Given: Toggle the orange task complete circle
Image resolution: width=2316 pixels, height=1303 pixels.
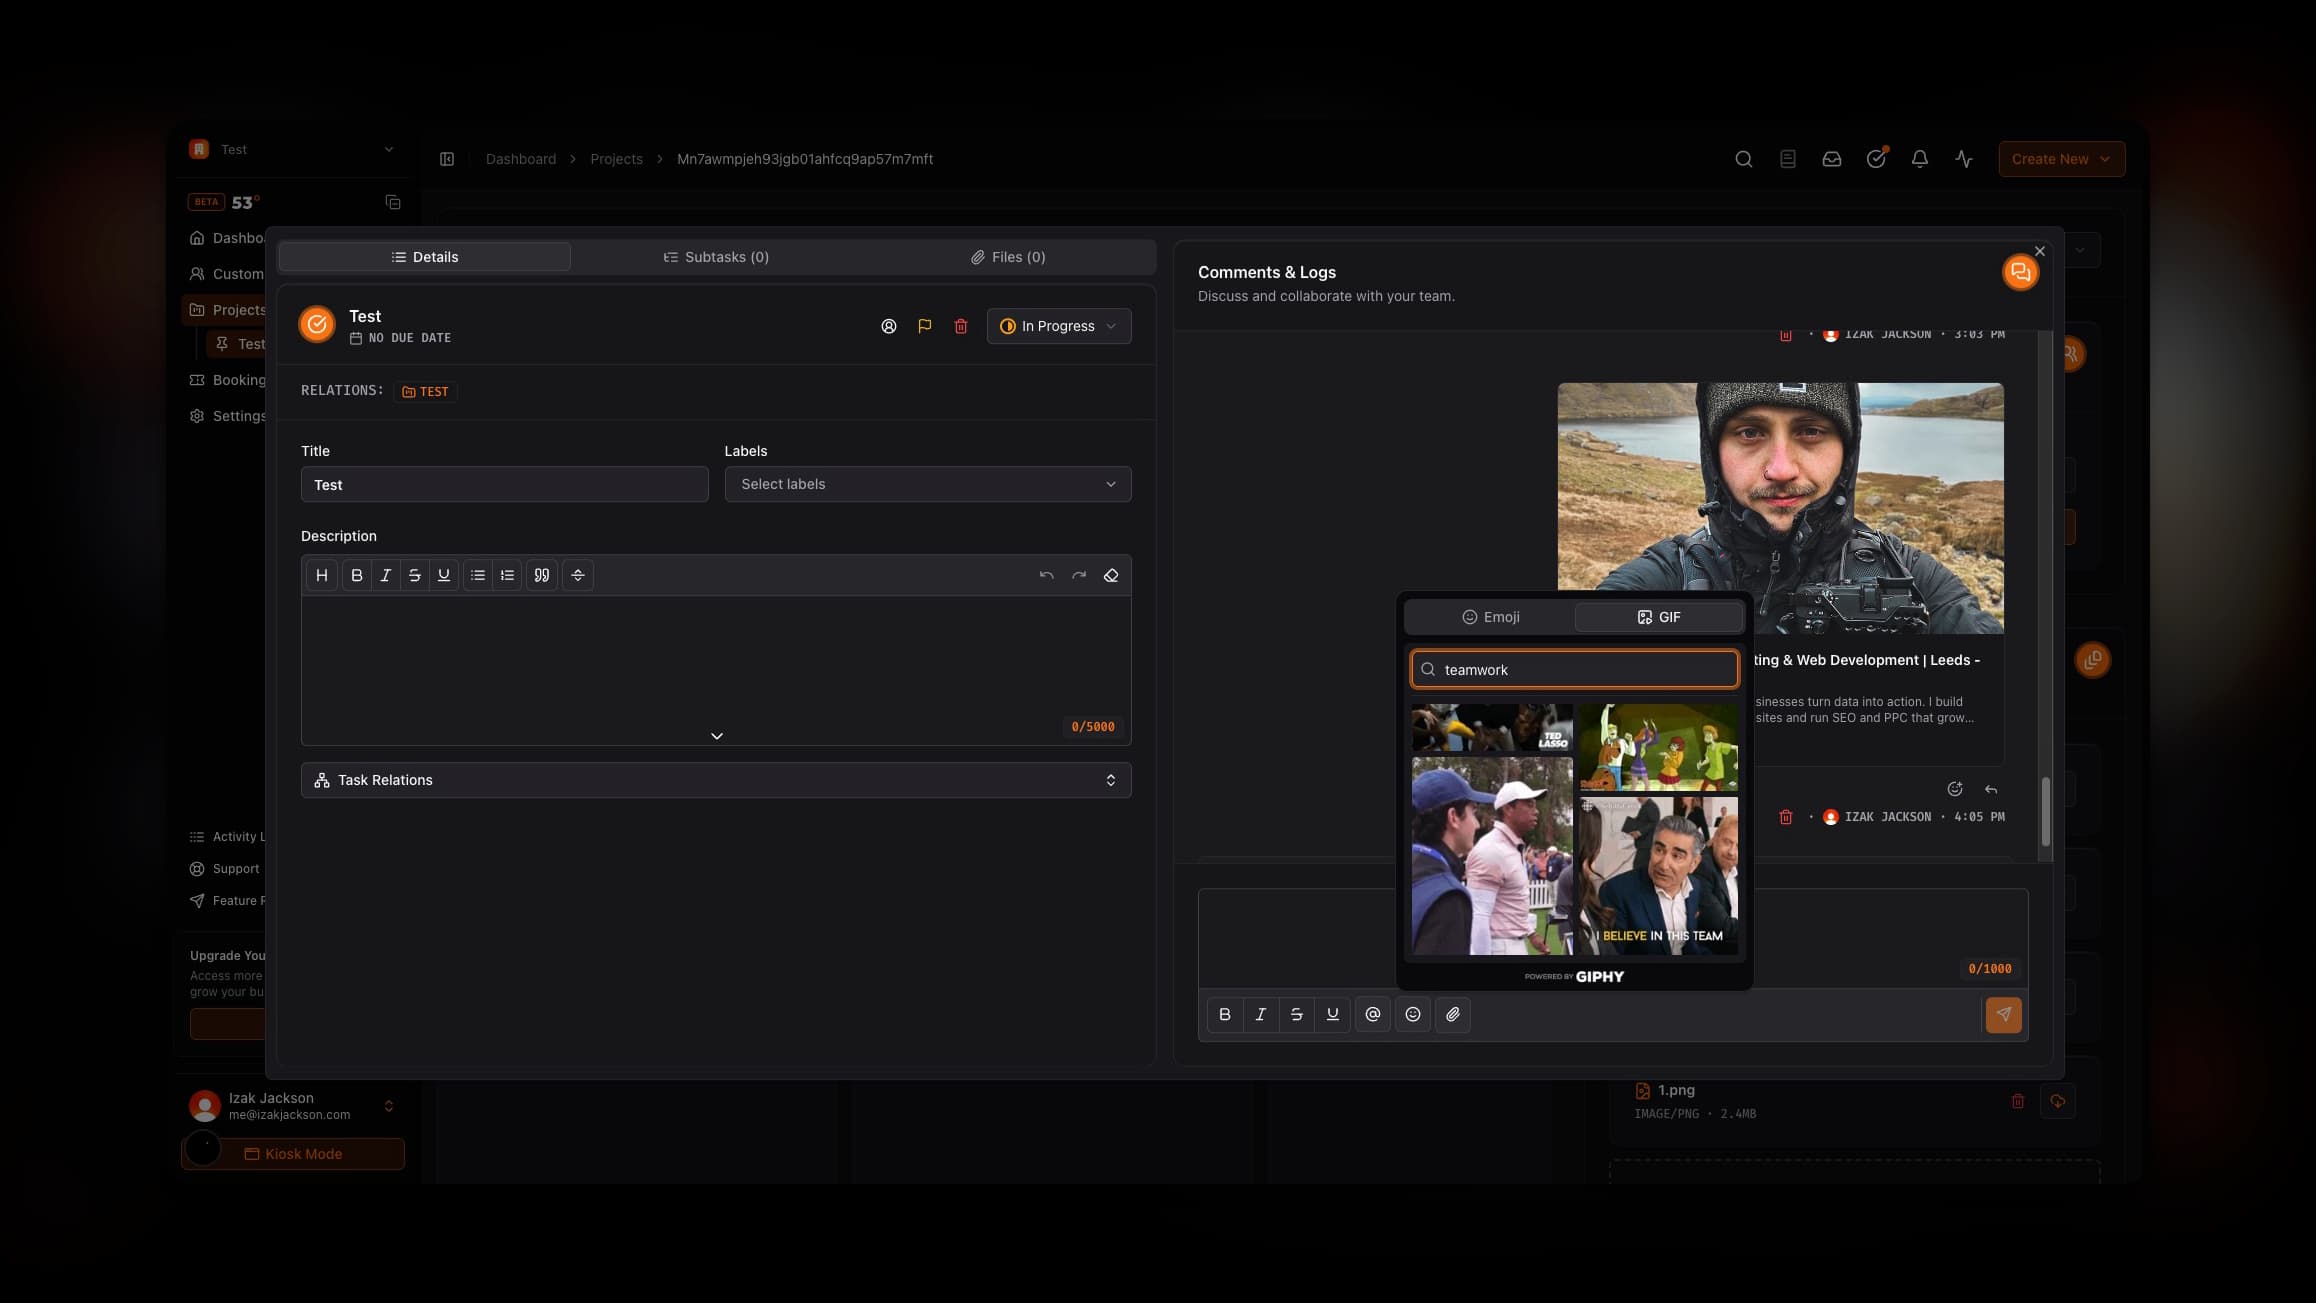Looking at the screenshot, I should point(317,324).
